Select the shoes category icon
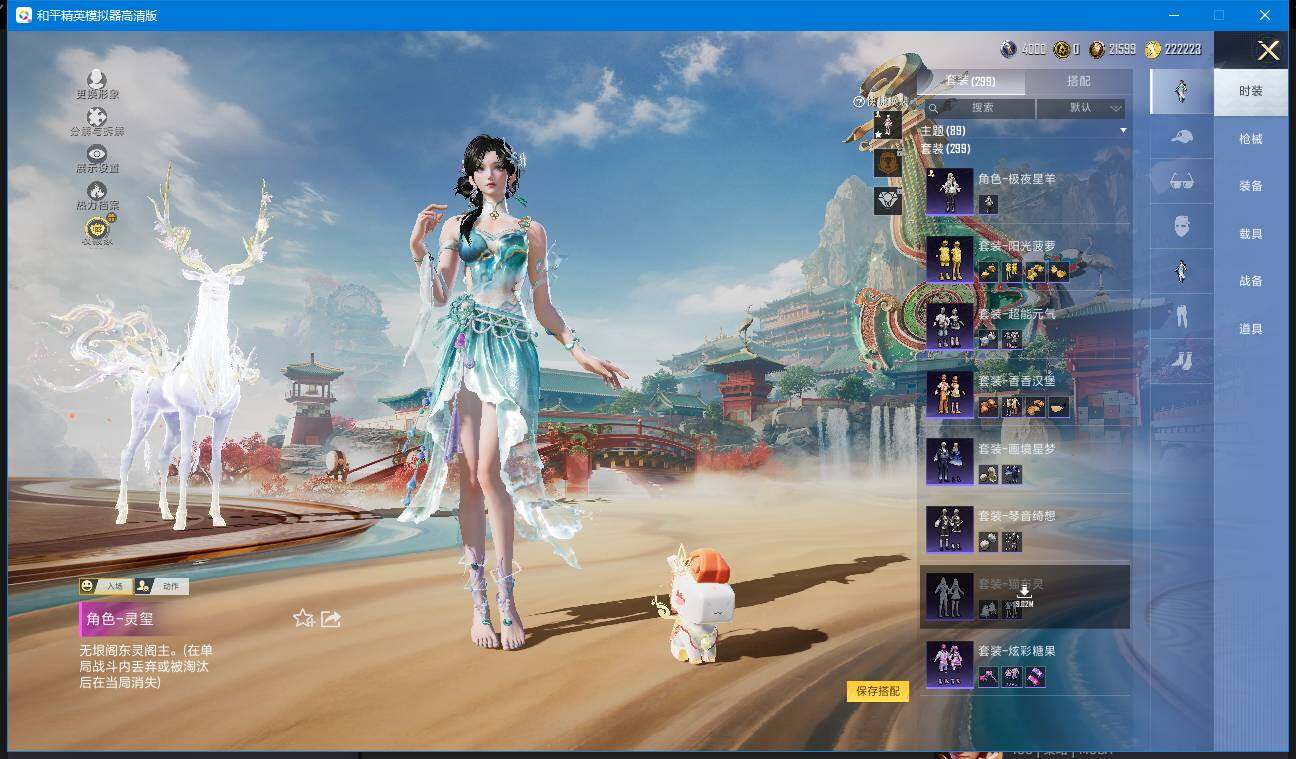The width and height of the screenshot is (1296, 759). (1181, 360)
